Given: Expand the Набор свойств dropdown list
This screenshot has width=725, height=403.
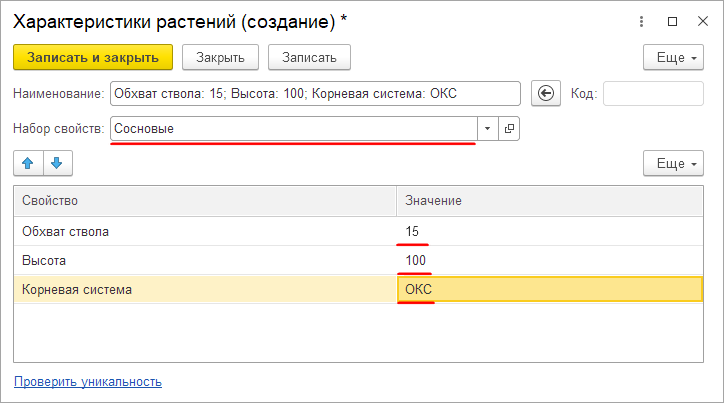Looking at the screenshot, I should click(487, 128).
